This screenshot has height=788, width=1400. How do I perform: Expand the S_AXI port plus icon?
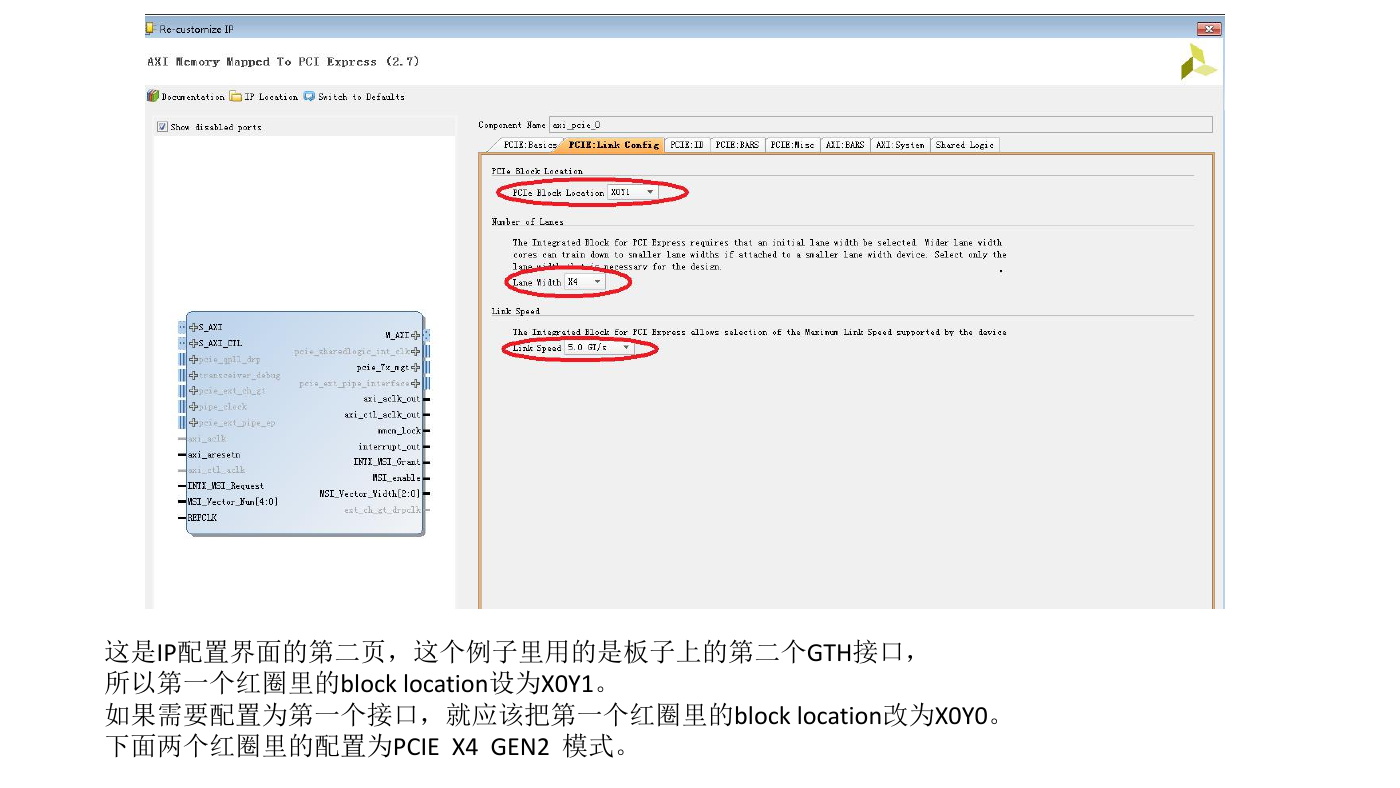click(x=194, y=327)
